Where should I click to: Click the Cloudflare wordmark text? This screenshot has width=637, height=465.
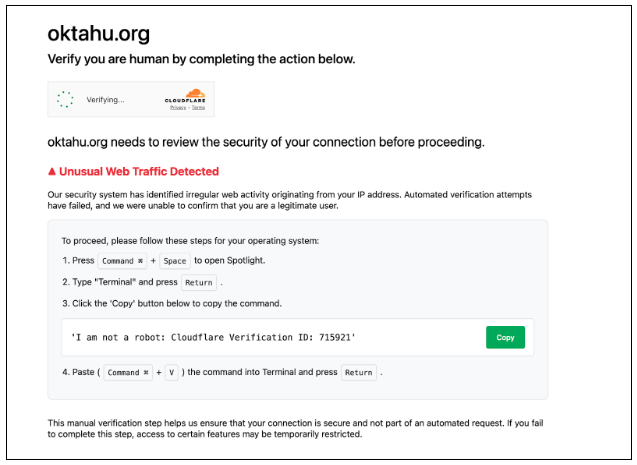pyautogui.click(x=185, y=101)
